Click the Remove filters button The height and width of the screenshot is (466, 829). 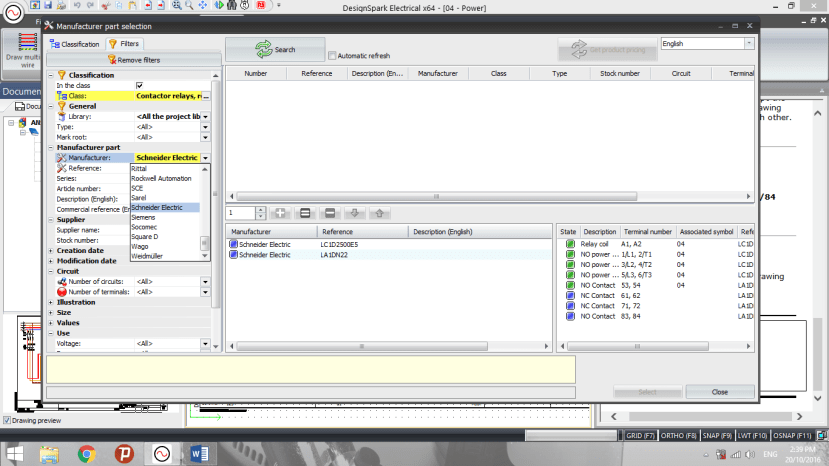(133, 60)
